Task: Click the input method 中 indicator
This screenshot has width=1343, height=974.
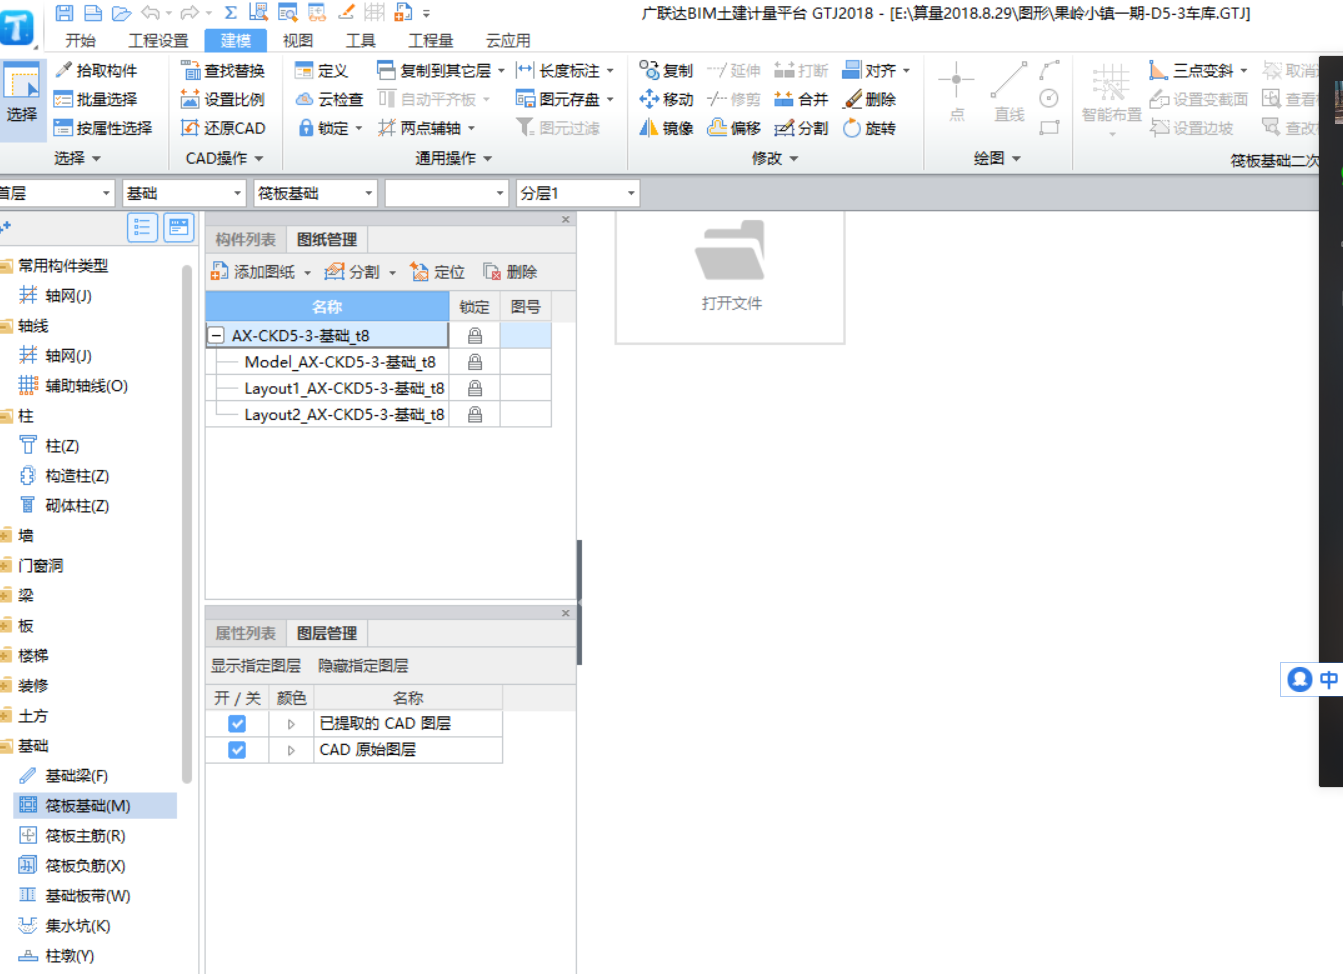Action: coord(1328,680)
